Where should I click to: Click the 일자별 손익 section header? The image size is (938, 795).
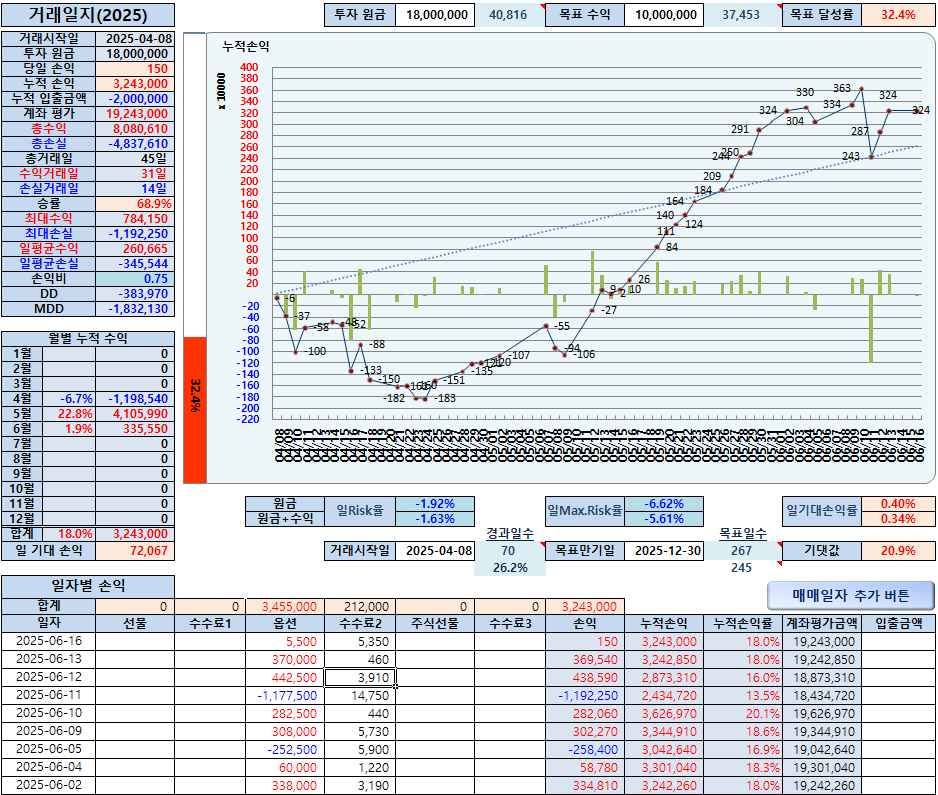point(88,586)
